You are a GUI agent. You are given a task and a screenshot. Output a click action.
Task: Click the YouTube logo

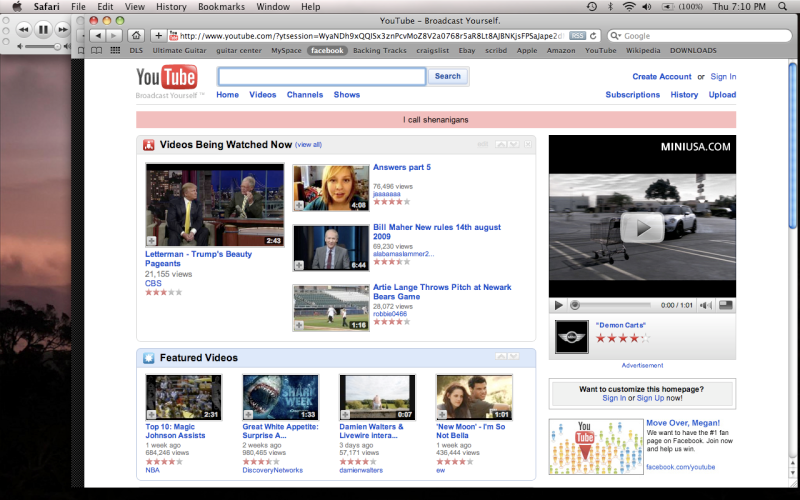166,77
